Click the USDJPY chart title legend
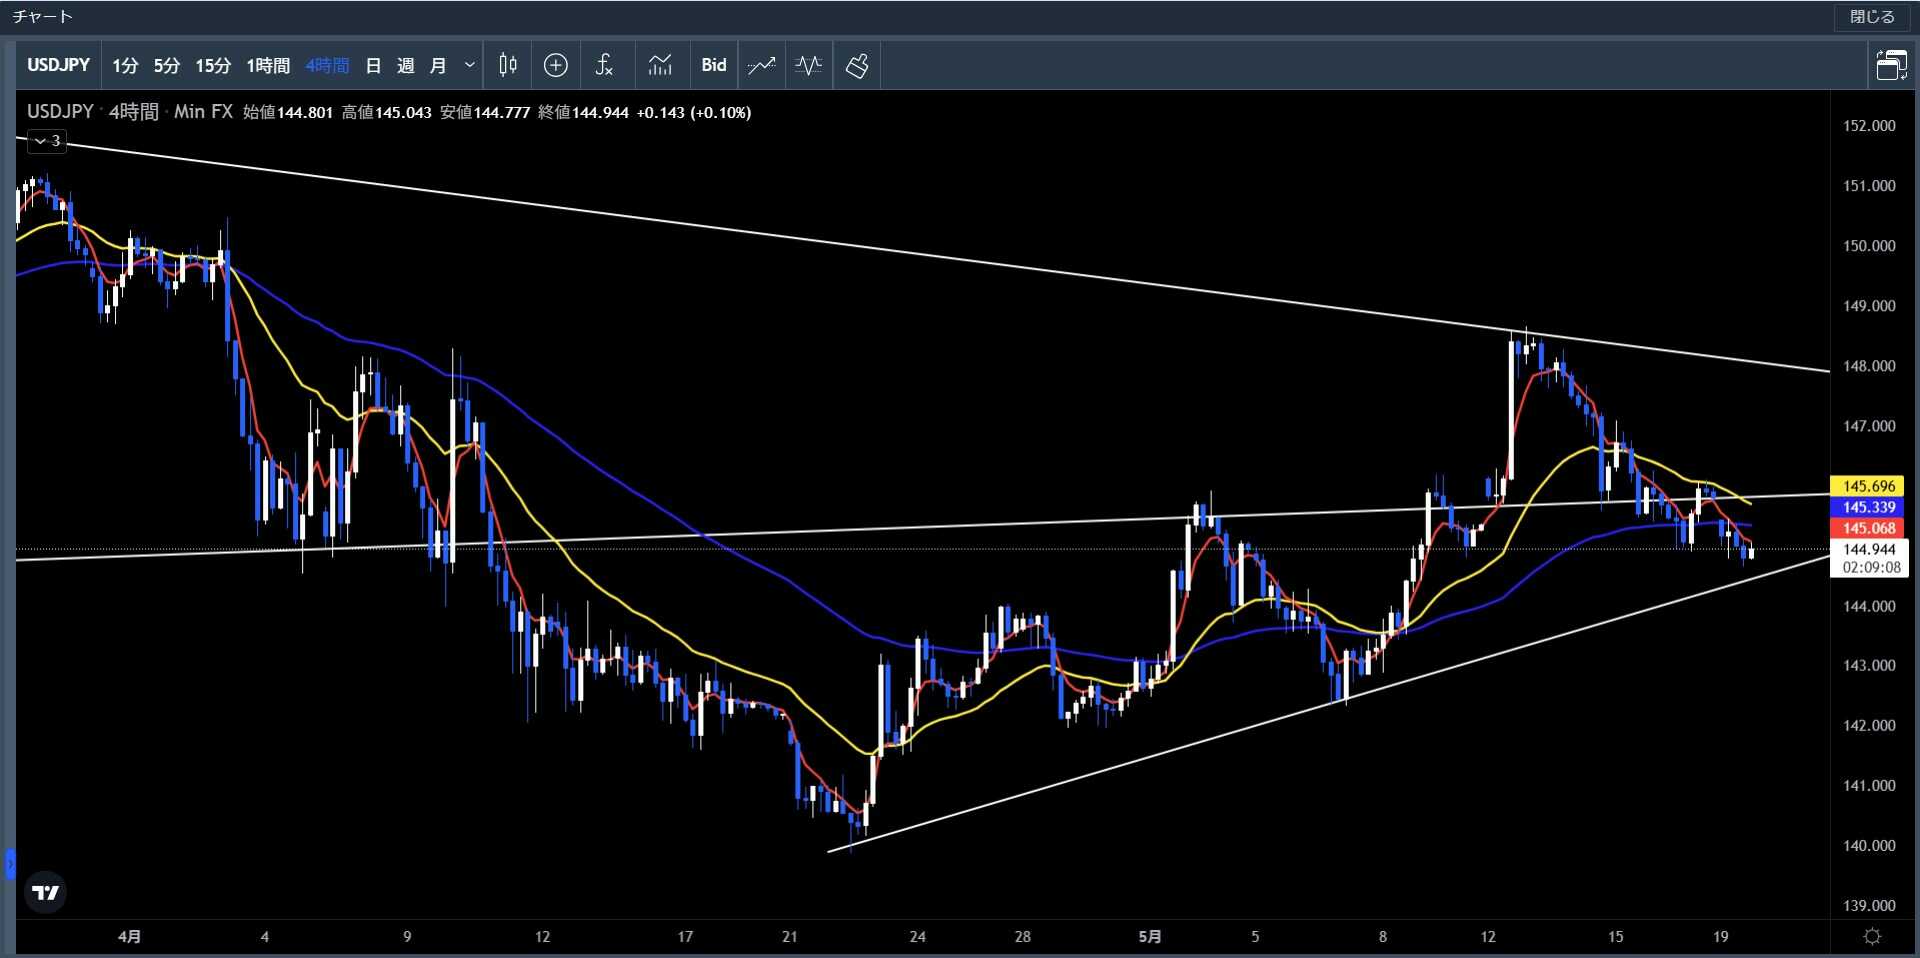Viewport: 1920px width, 958px height. 60,112
